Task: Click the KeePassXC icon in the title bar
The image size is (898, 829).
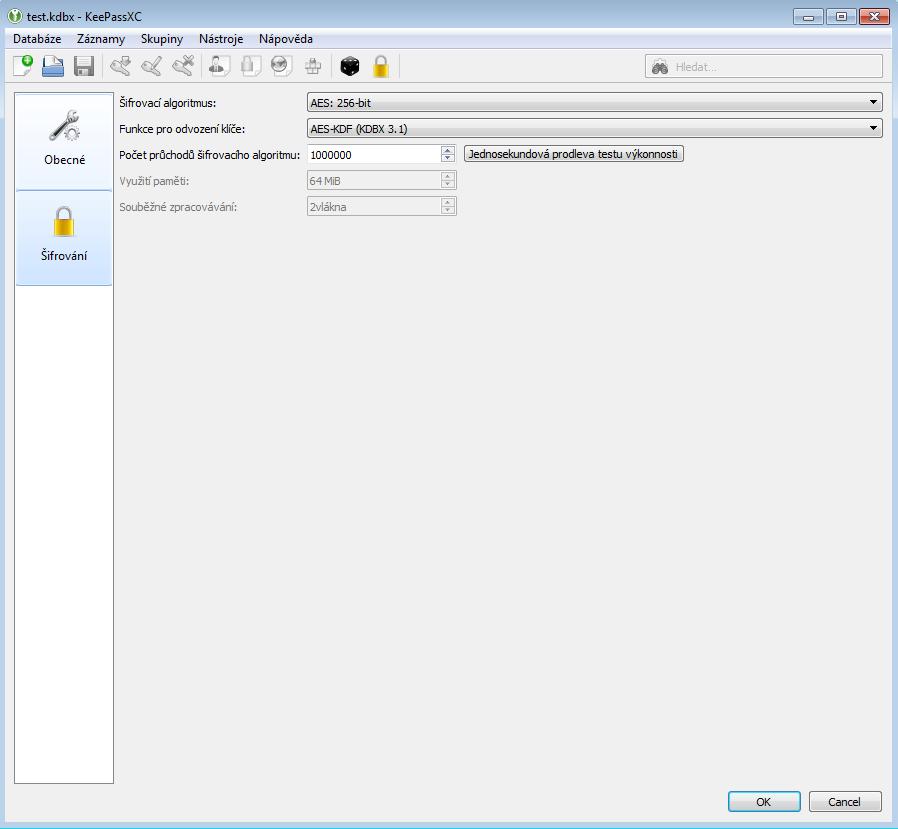Action: (15, 16)
